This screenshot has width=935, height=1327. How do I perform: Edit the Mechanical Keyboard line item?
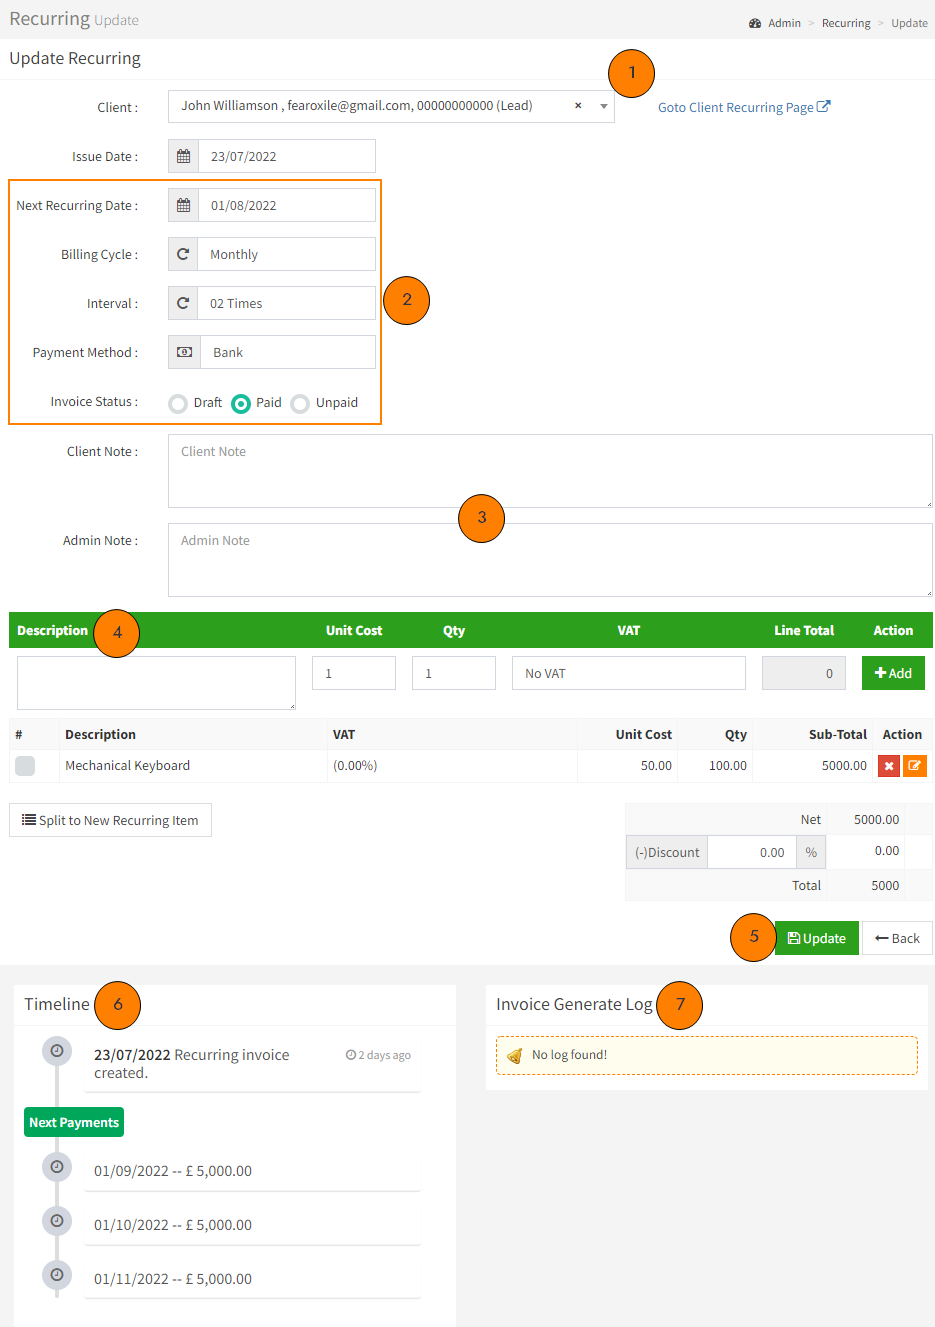coord(914,766)
